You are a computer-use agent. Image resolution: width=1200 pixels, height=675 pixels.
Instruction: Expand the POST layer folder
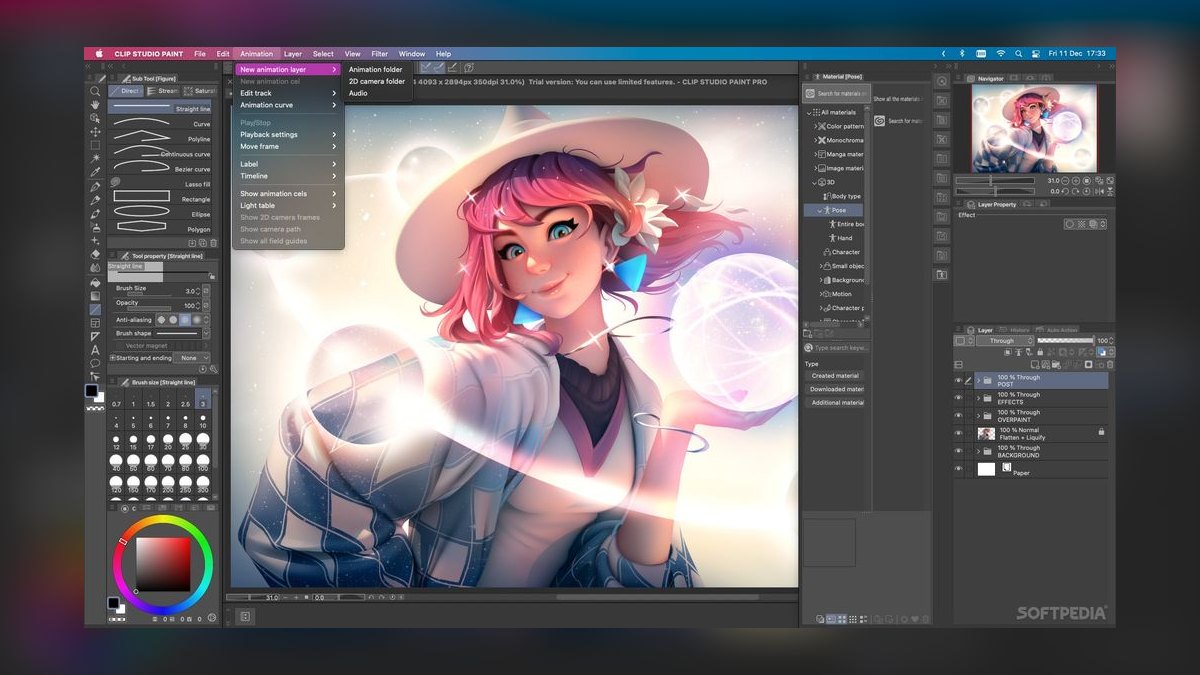[x=978, y=381]
